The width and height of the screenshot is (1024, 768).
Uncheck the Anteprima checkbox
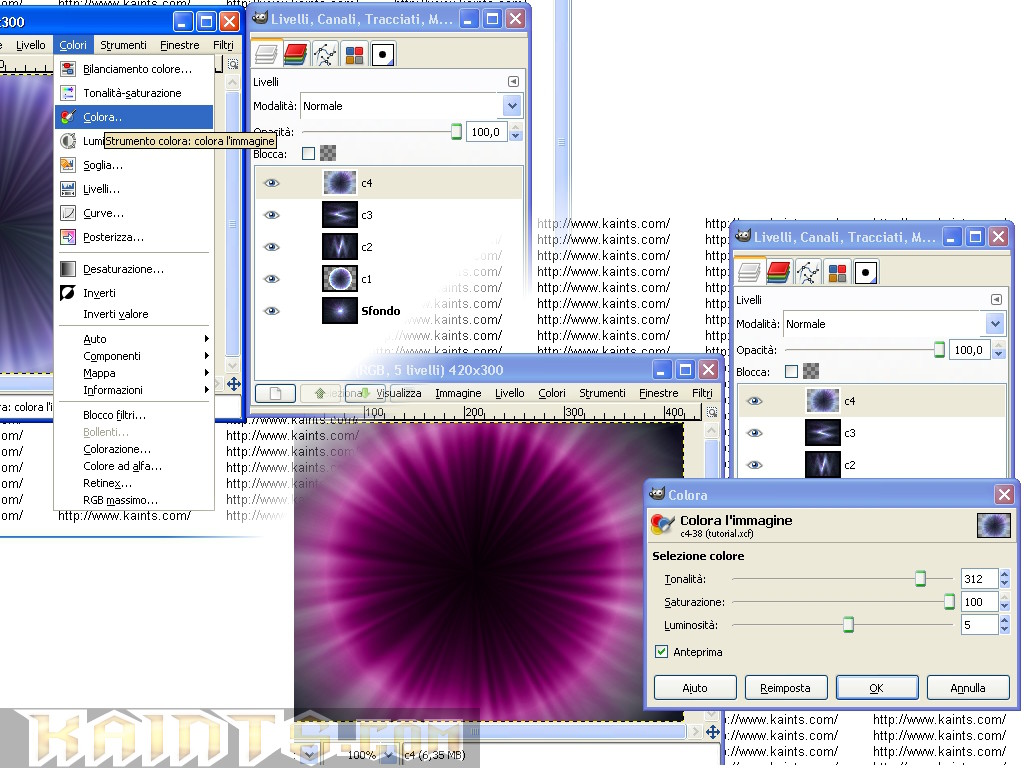tap(662, 652)
